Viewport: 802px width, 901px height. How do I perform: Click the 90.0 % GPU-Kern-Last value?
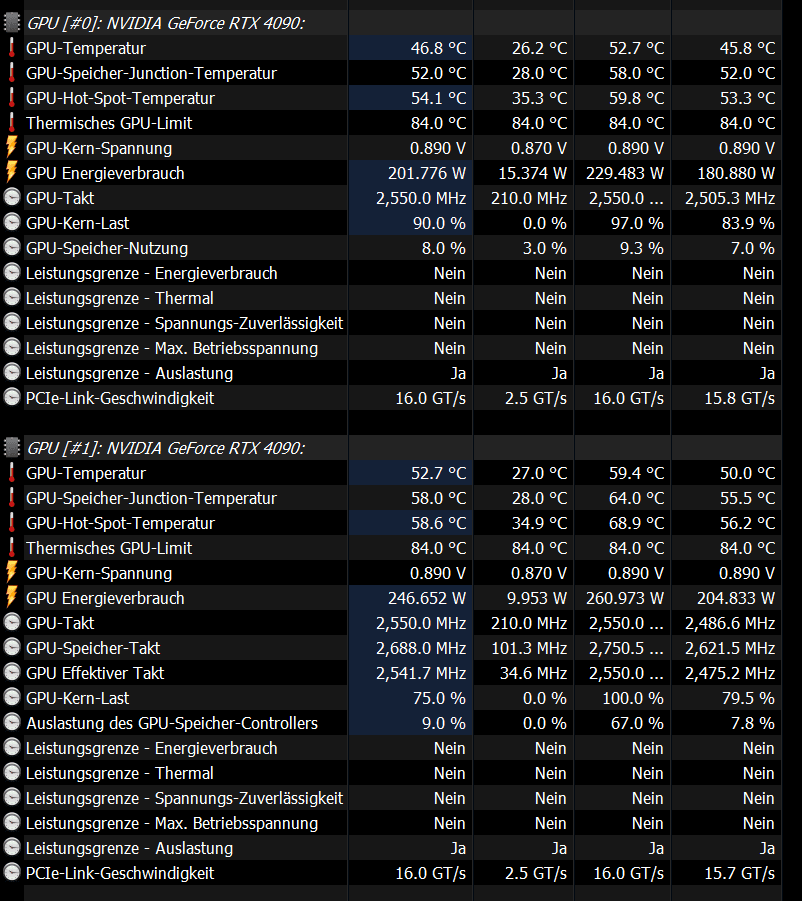coord(439,223)
